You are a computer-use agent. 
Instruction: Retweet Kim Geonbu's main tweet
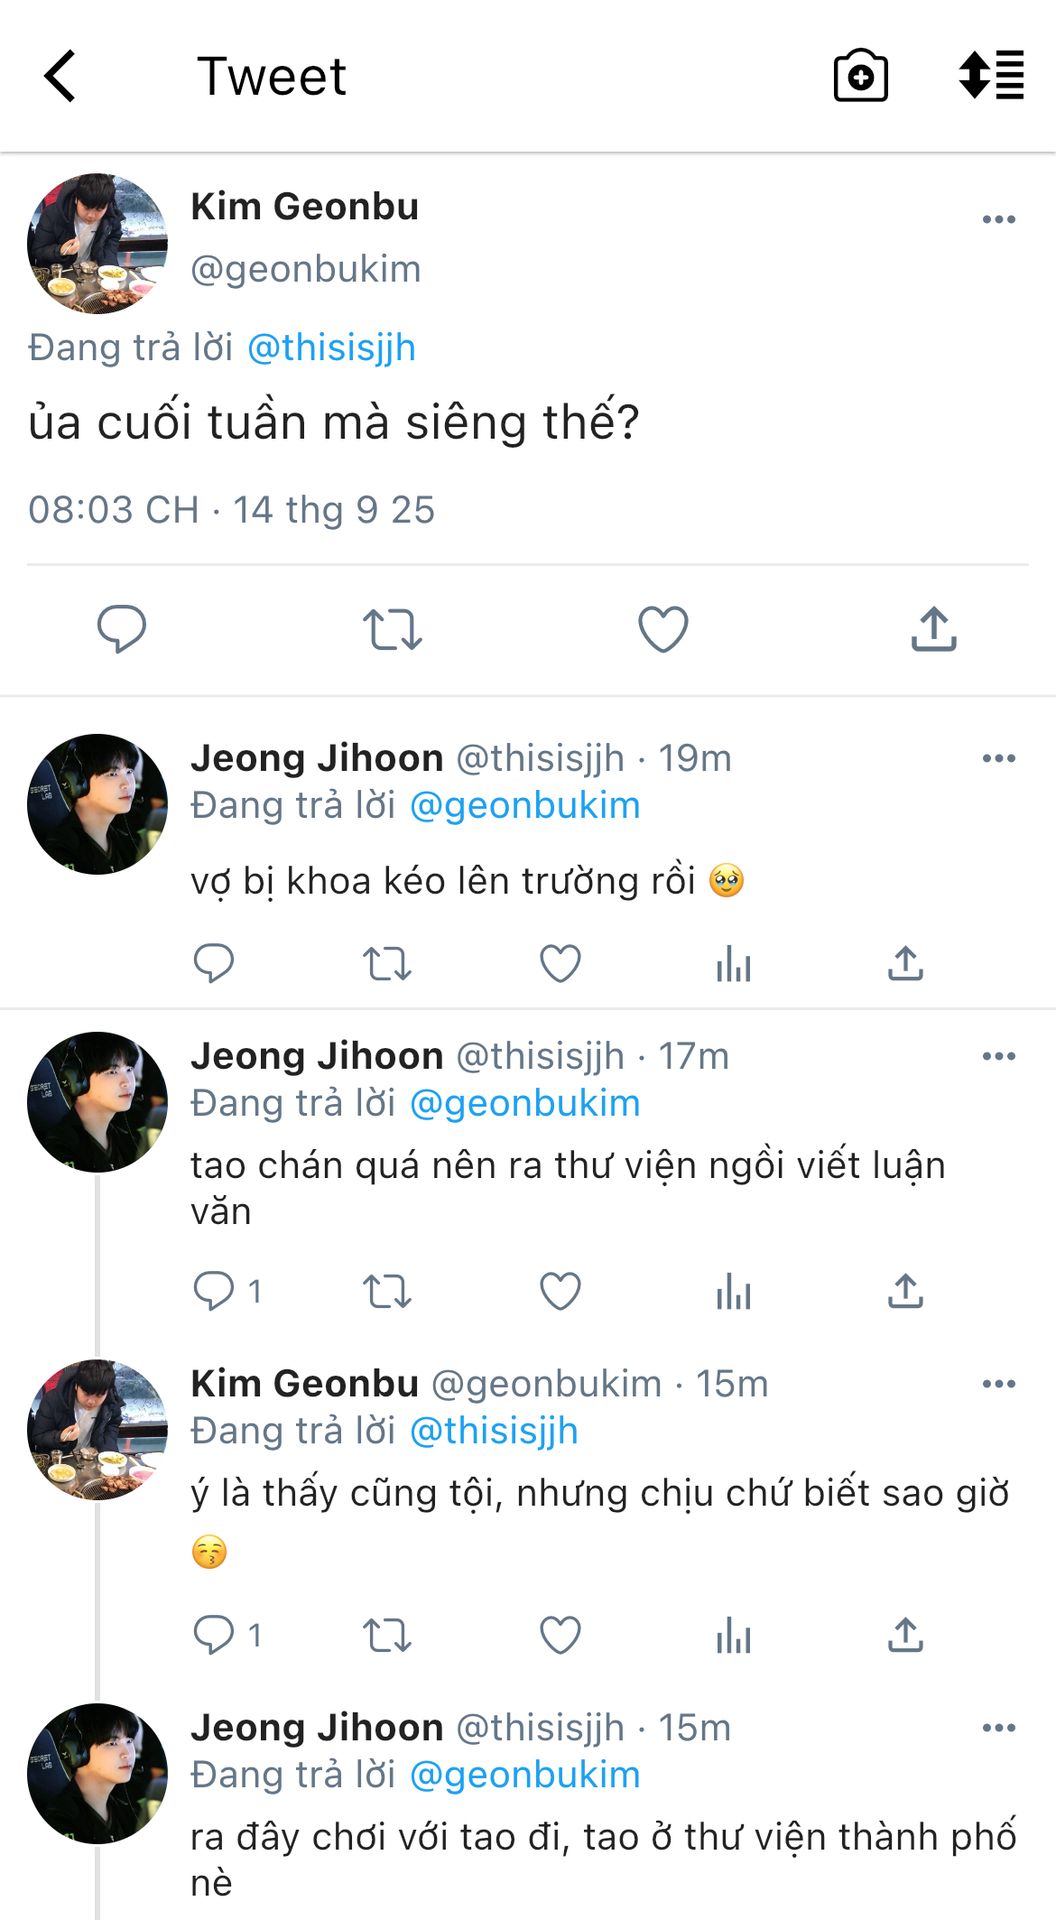tap(391, 629)
